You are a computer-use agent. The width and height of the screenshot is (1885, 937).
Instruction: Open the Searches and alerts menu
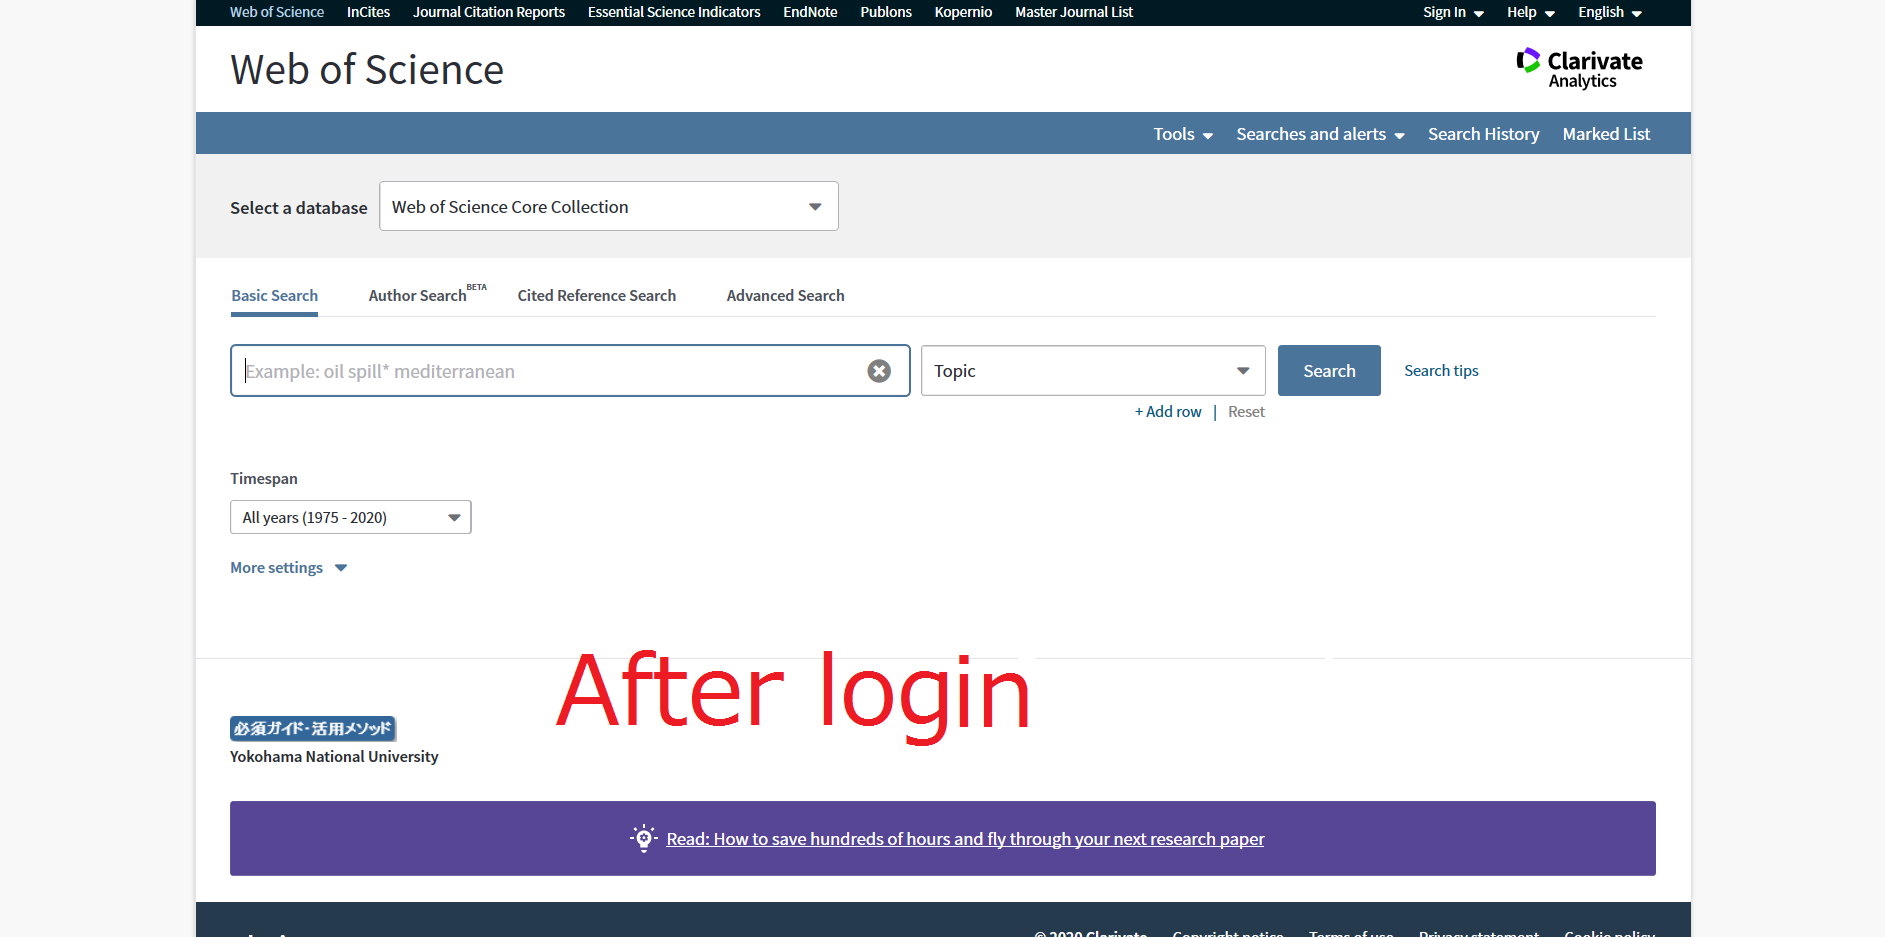tap(1320, 134)
